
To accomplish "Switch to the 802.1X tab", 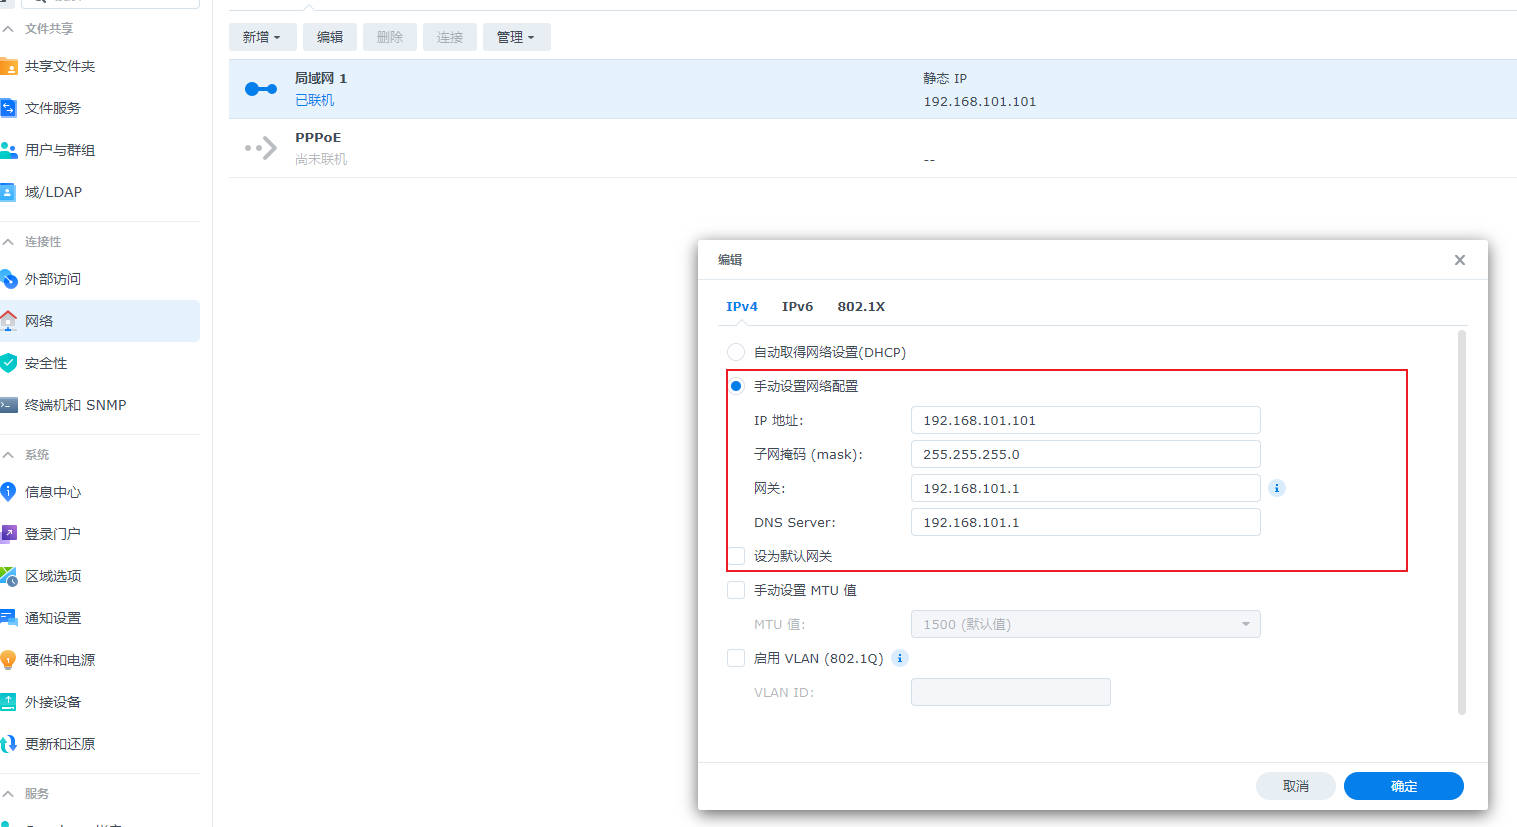I will click(x=861, y=307).
